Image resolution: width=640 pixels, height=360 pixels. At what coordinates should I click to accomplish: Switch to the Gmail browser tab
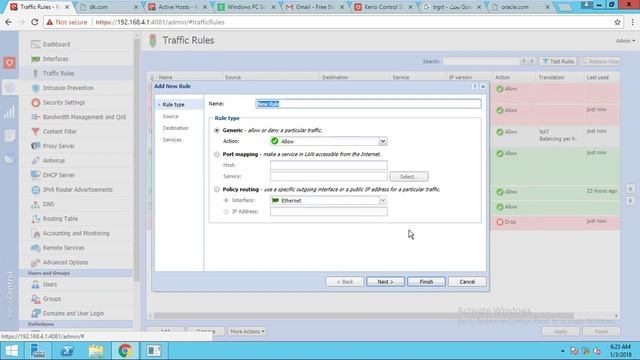click(314, 7)
